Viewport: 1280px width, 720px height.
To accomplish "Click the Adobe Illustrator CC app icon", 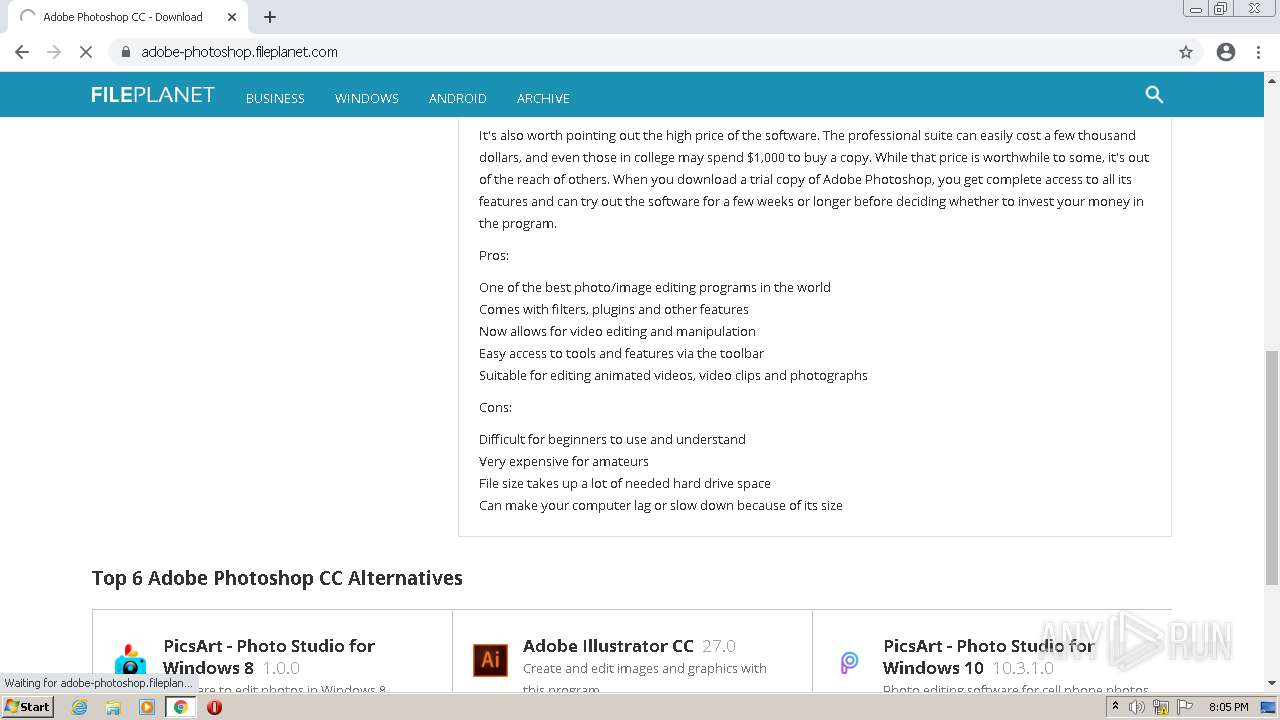I will click(x=490, y=660).
